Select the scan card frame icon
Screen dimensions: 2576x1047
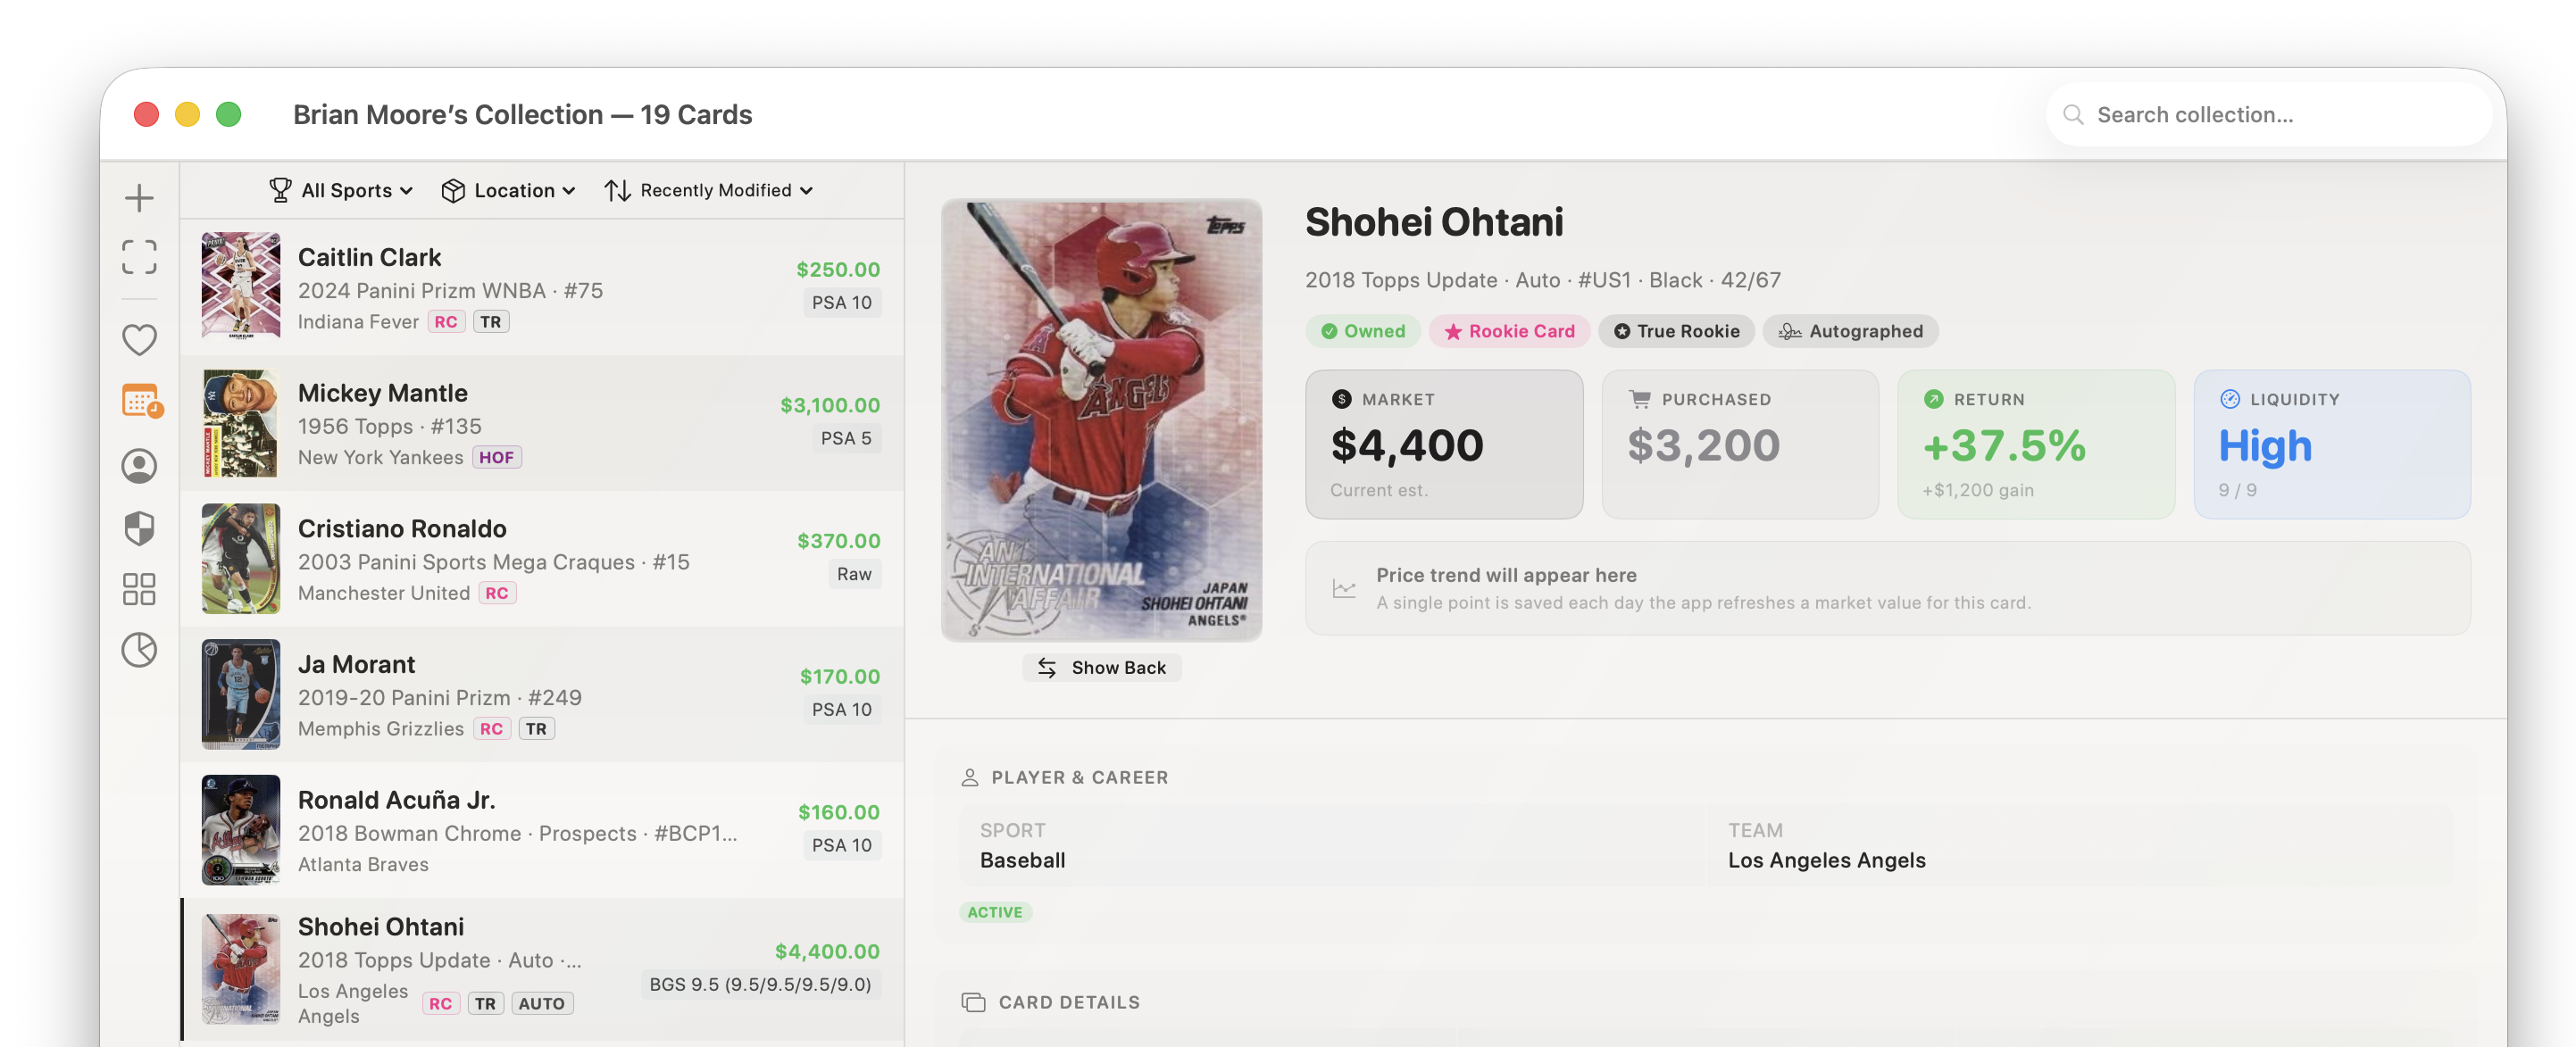[x=139, y=258]
